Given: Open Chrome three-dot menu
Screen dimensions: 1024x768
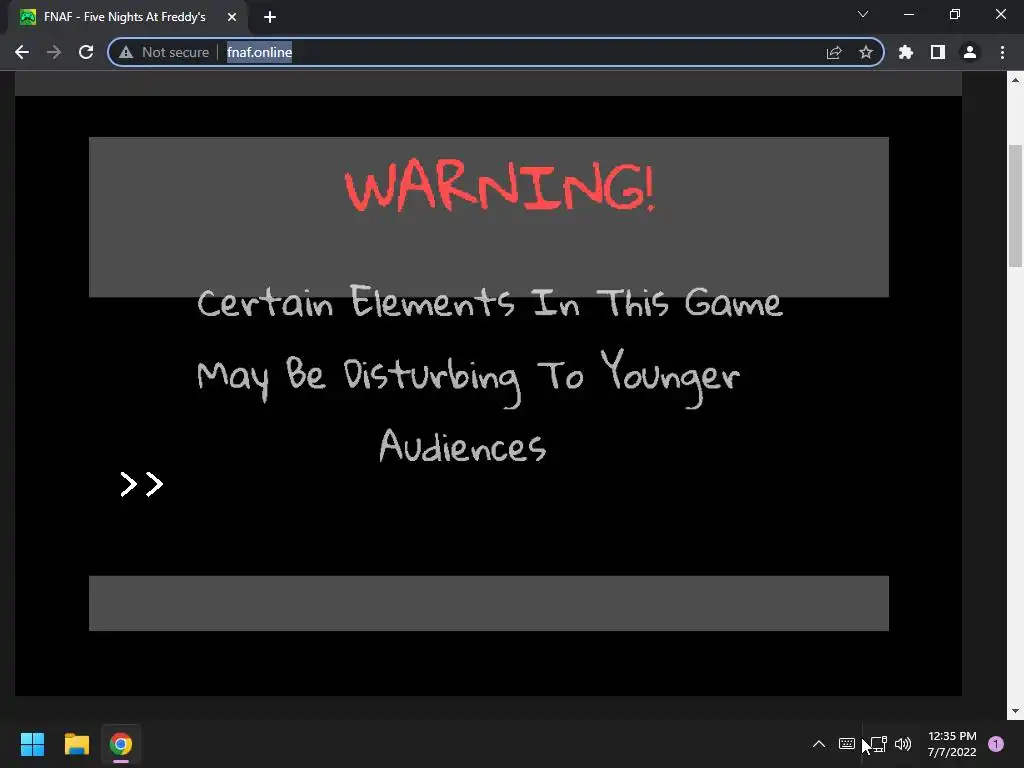Looking at the screenshot, I should [1002, 52].
